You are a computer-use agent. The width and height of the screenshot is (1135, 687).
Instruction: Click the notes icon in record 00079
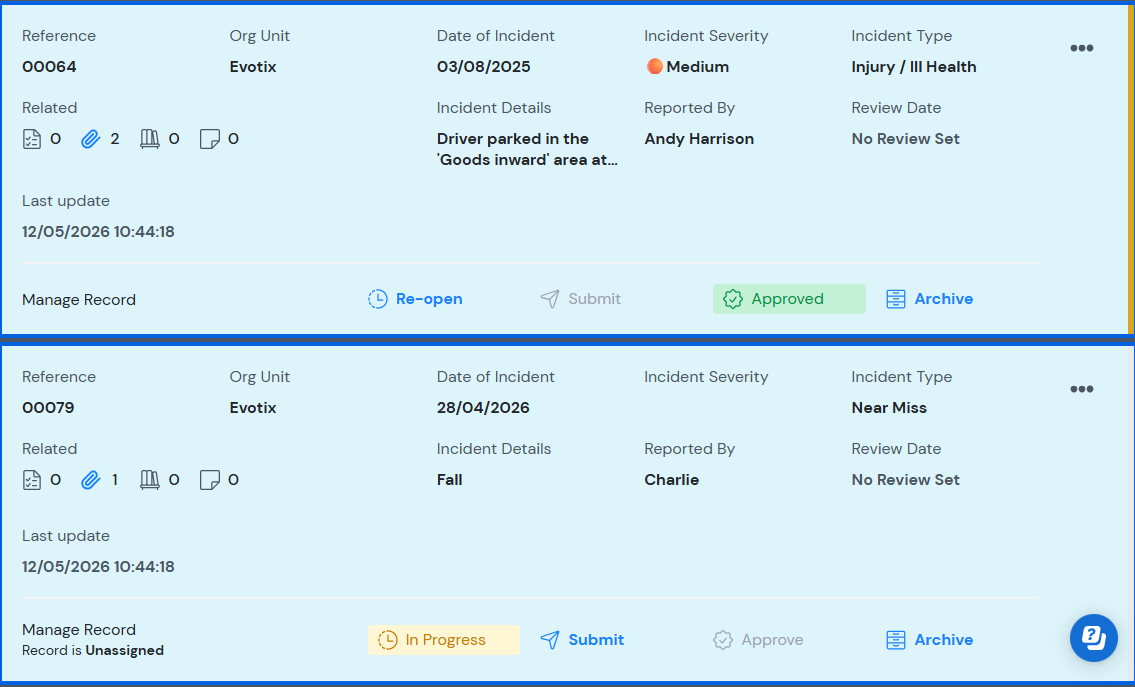(210, 480)
